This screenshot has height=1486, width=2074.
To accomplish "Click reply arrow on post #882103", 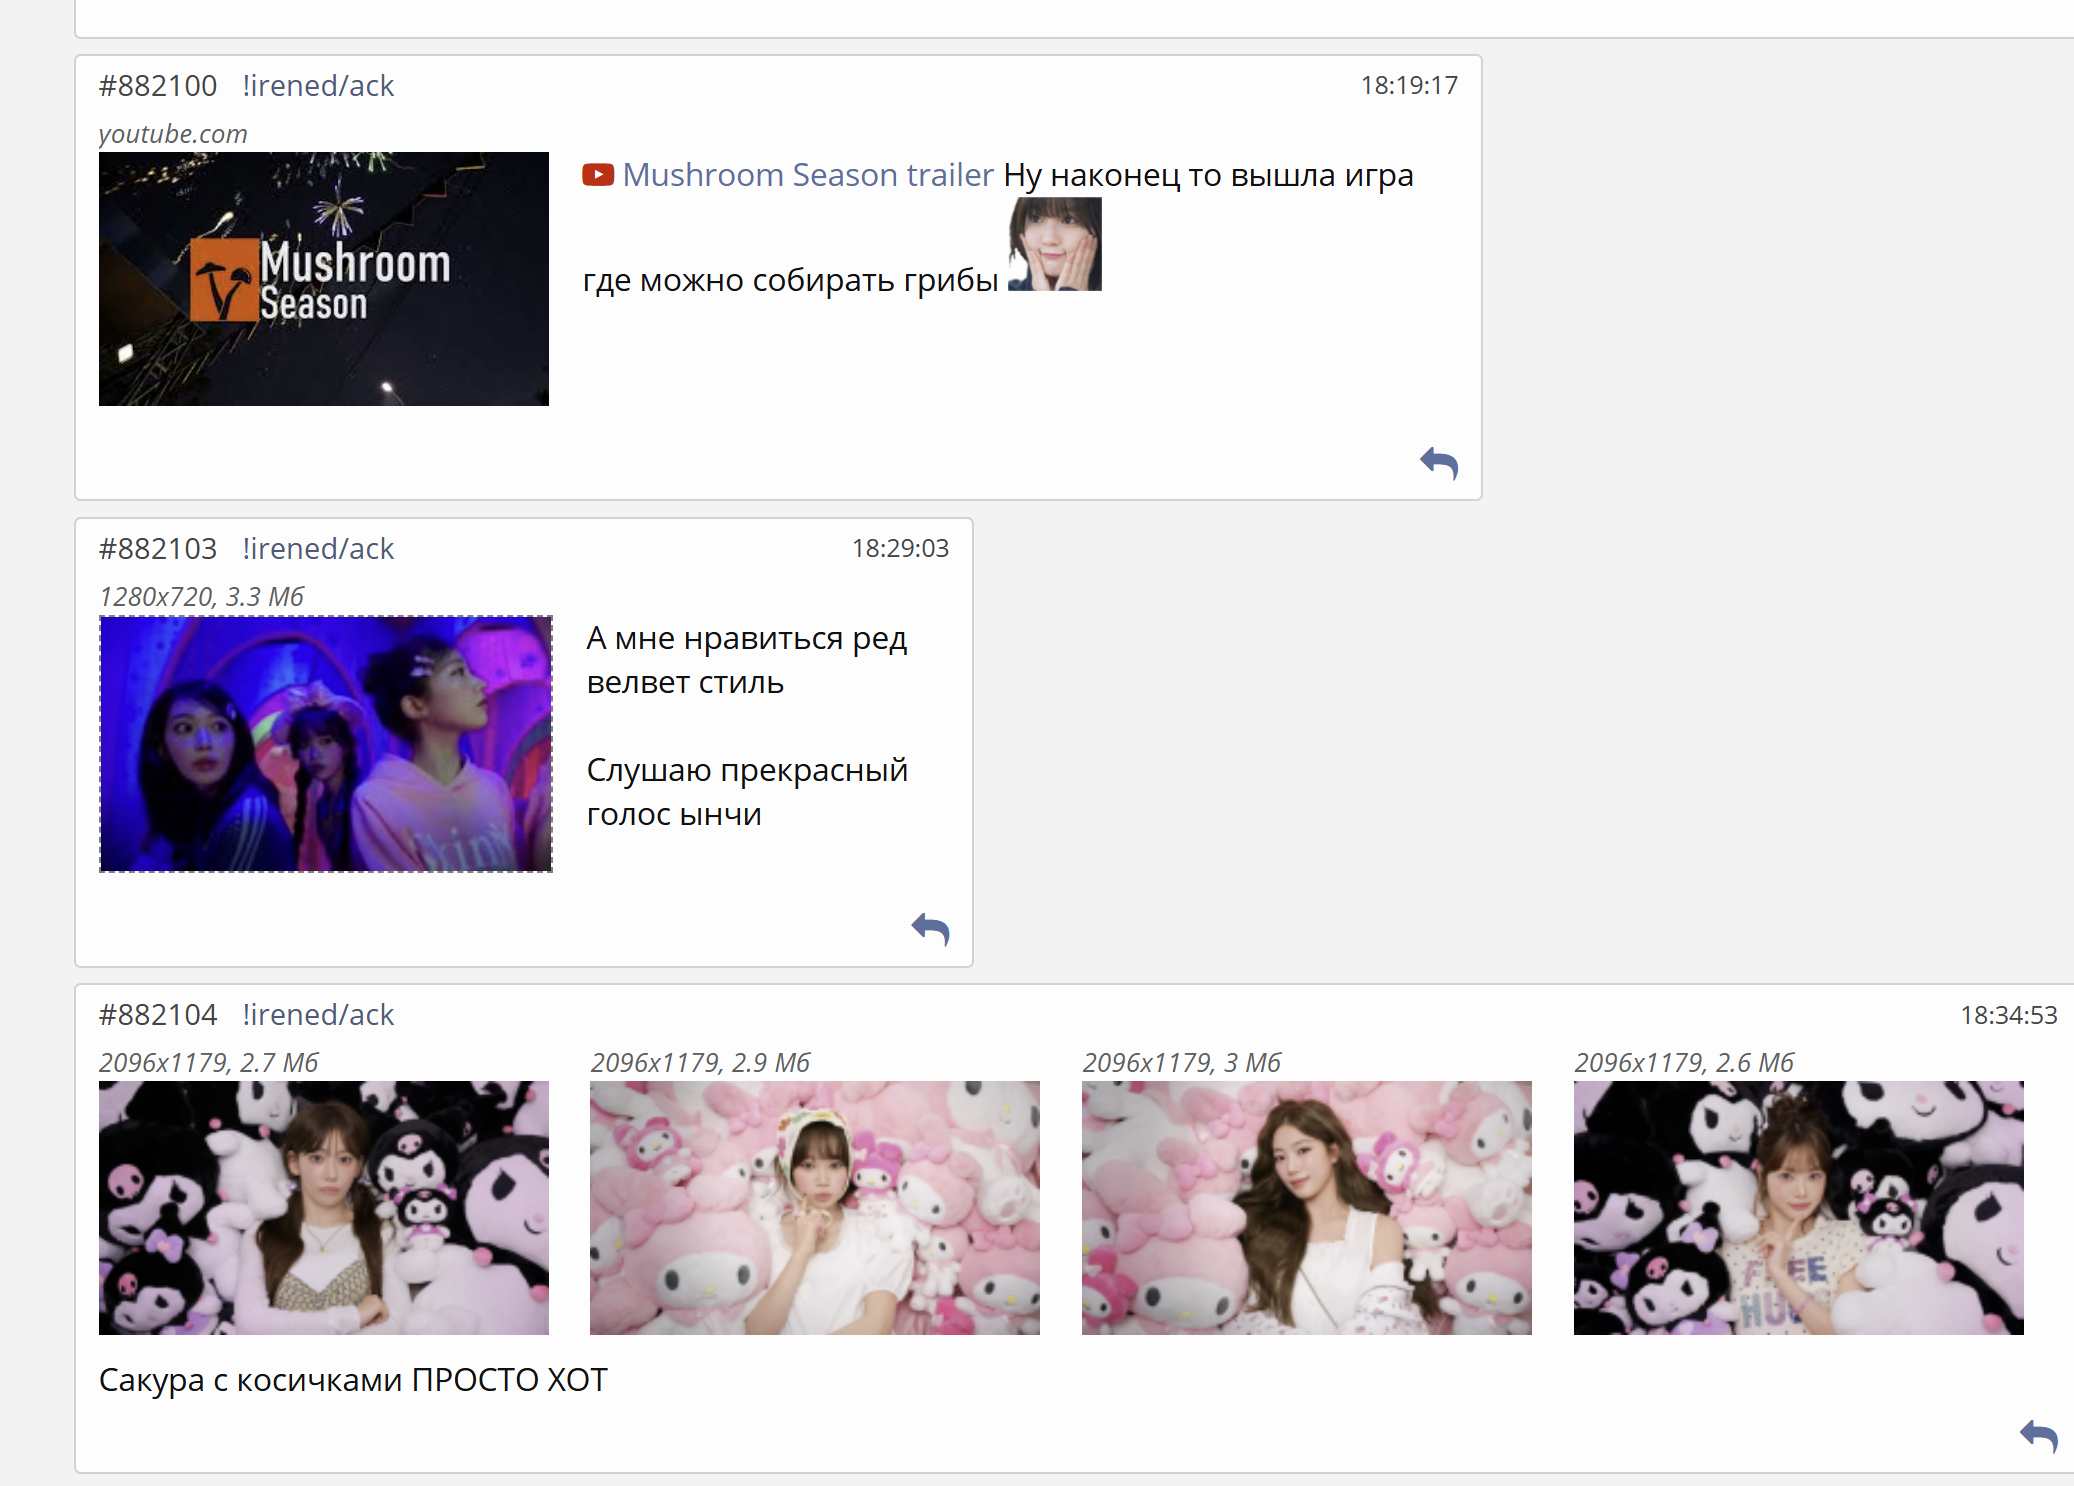I will pyautogui.click(x=930, y=929).
